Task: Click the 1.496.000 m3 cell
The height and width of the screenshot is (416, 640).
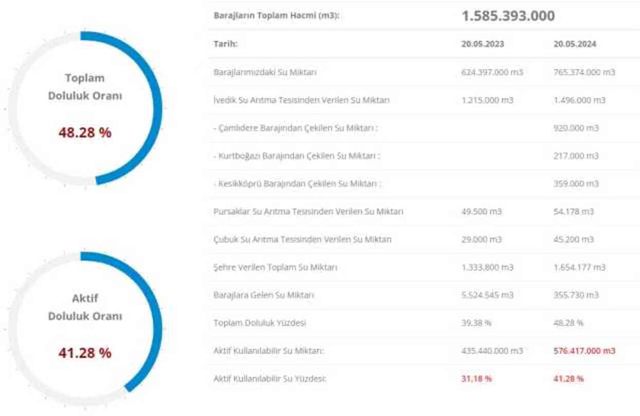Action: click(x=579, y=100)
